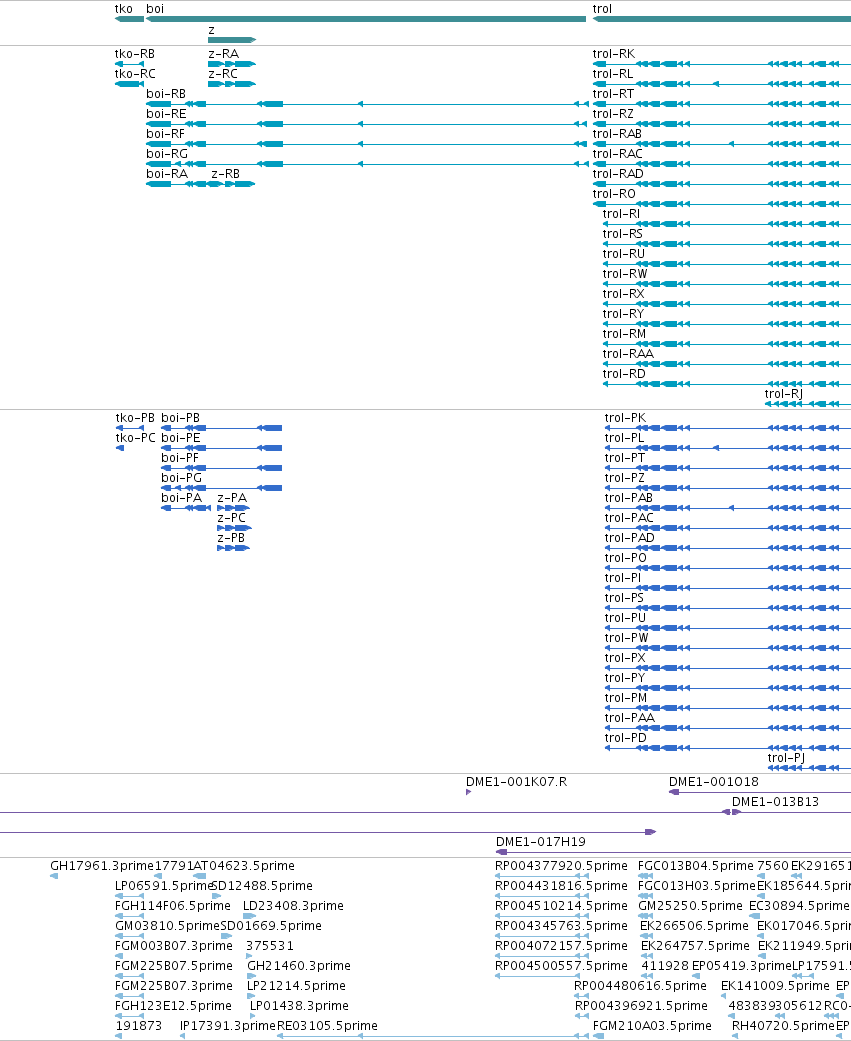Select the trol-RZ transcript
Screen dimensions: 851x1041
(x=613, y=114)
